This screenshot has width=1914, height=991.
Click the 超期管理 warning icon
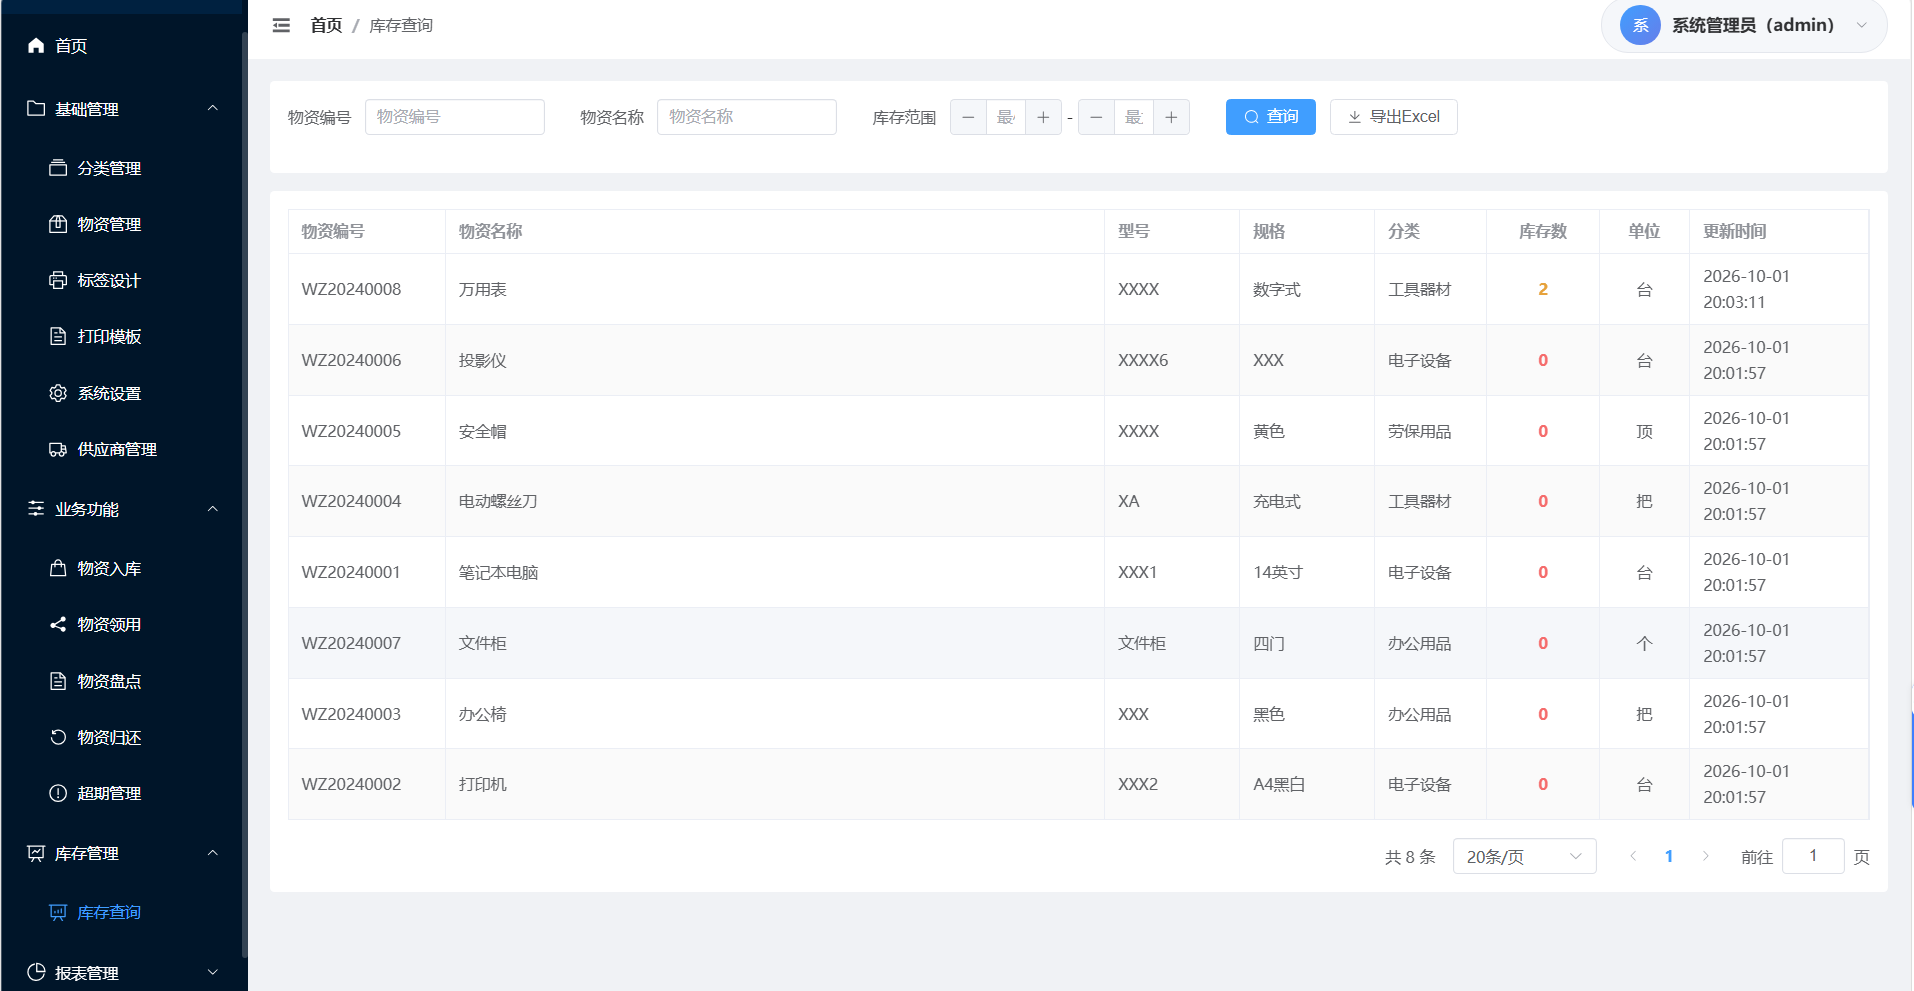click(58, 793)
